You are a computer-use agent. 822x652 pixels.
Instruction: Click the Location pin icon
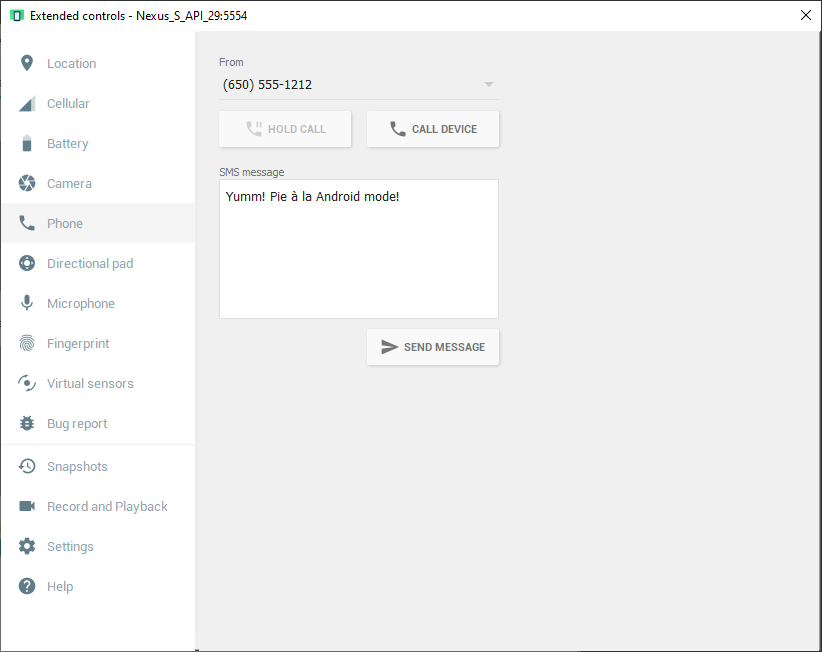(x=27, y=63)
